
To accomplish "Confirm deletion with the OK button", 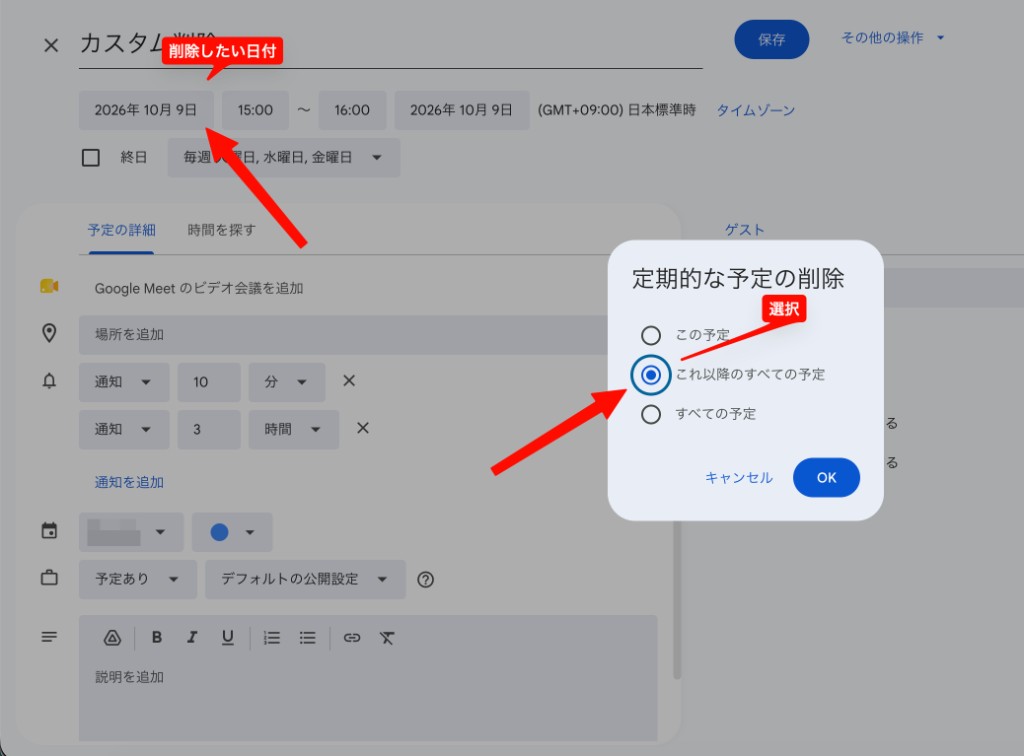I will coord(826,477).
